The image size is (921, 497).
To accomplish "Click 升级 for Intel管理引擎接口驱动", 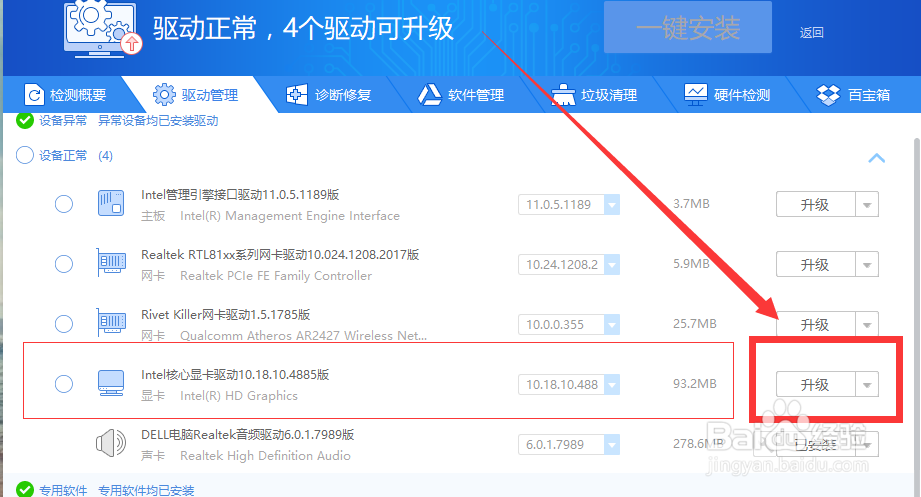I will pos(815,204).
